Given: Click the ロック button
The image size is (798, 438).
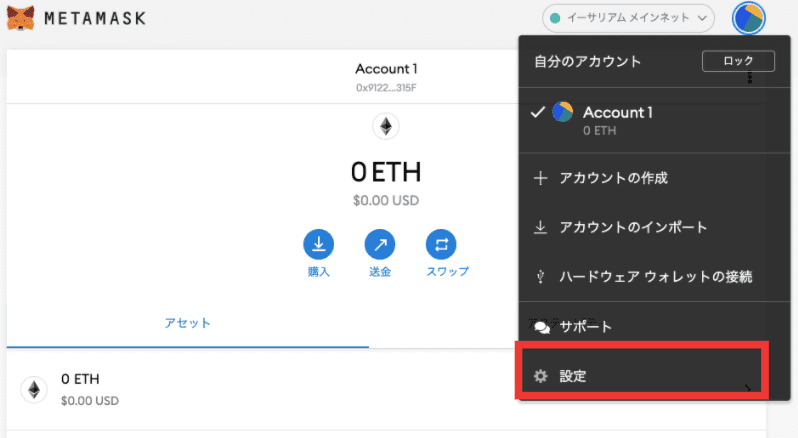Looking at the screenshot, I should (738, 61).
